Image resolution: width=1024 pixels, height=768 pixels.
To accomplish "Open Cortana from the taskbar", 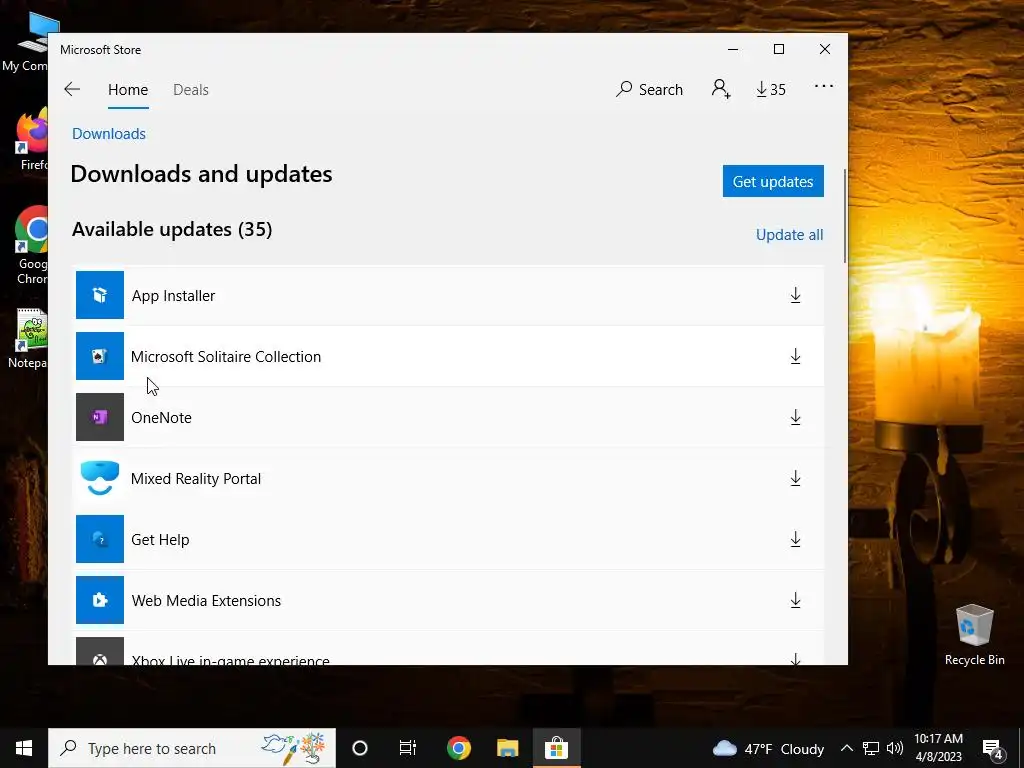I will click(360, 748).
